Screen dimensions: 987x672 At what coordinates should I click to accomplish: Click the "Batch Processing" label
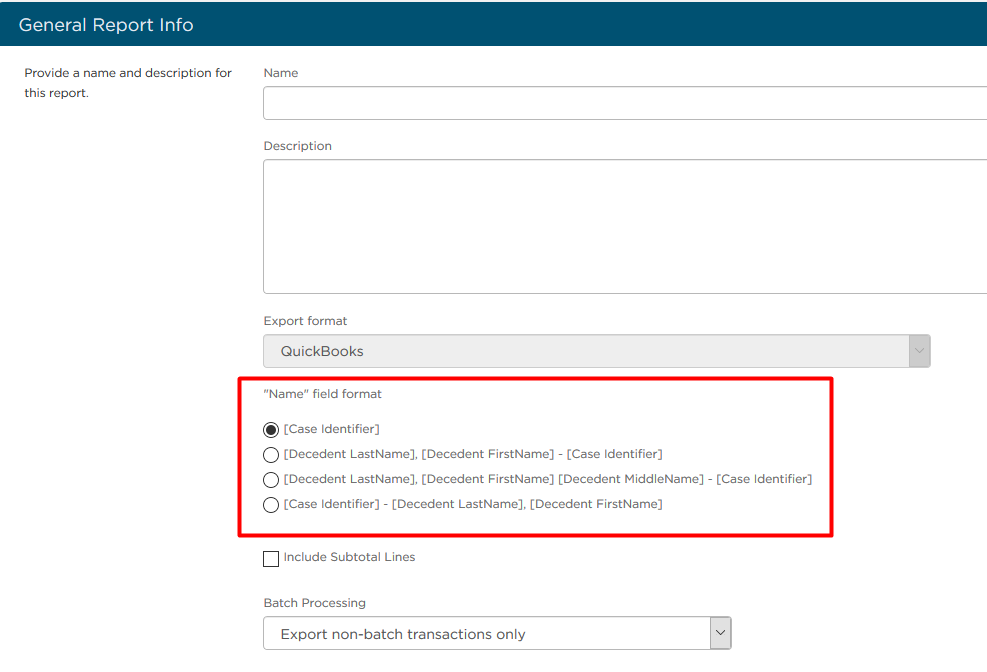pos(315,603)
